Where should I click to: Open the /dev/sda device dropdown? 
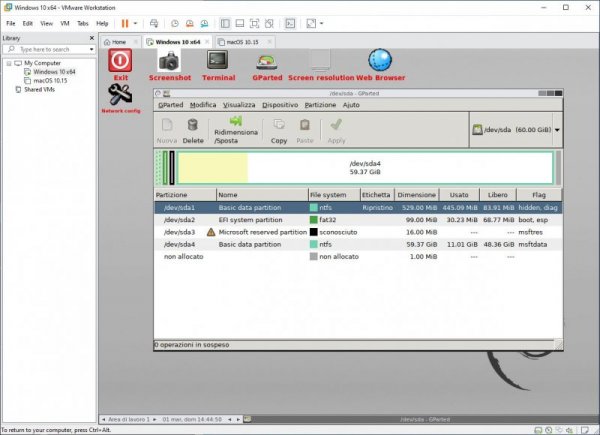click(x=557, y=130)
